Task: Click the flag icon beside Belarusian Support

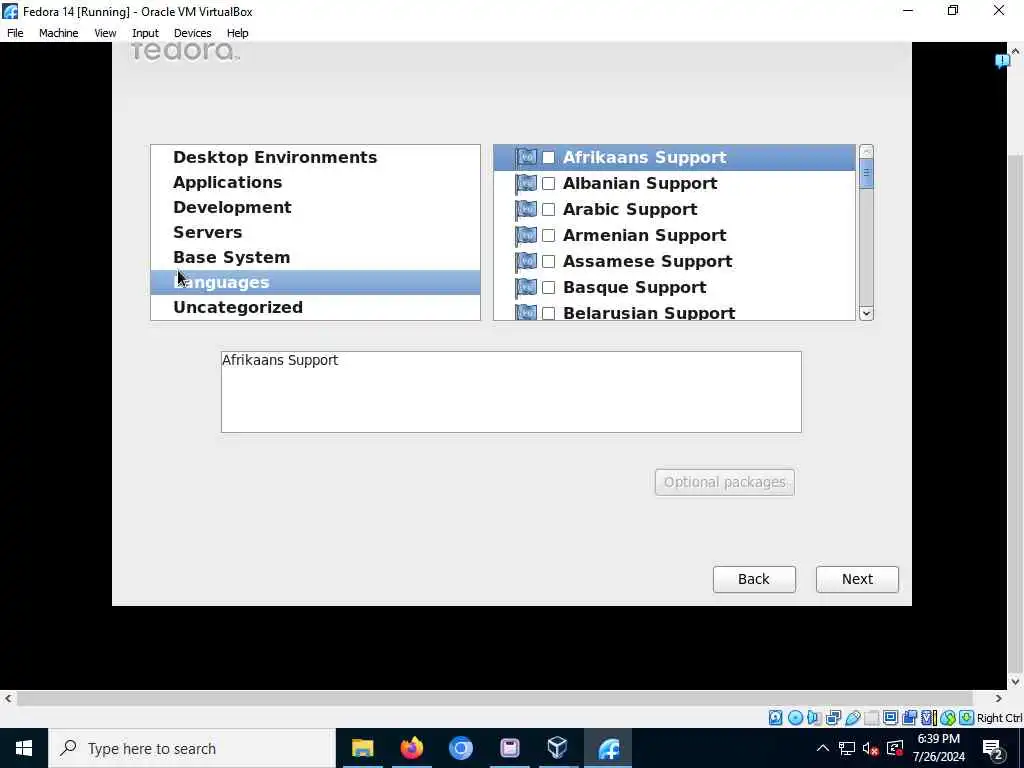Action: tap(526, 313)
